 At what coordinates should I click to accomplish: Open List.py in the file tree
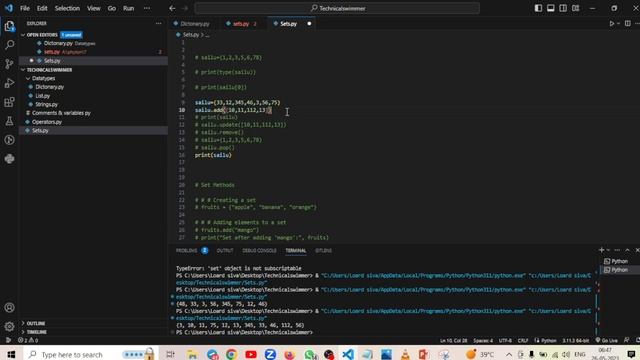(42, 96)
